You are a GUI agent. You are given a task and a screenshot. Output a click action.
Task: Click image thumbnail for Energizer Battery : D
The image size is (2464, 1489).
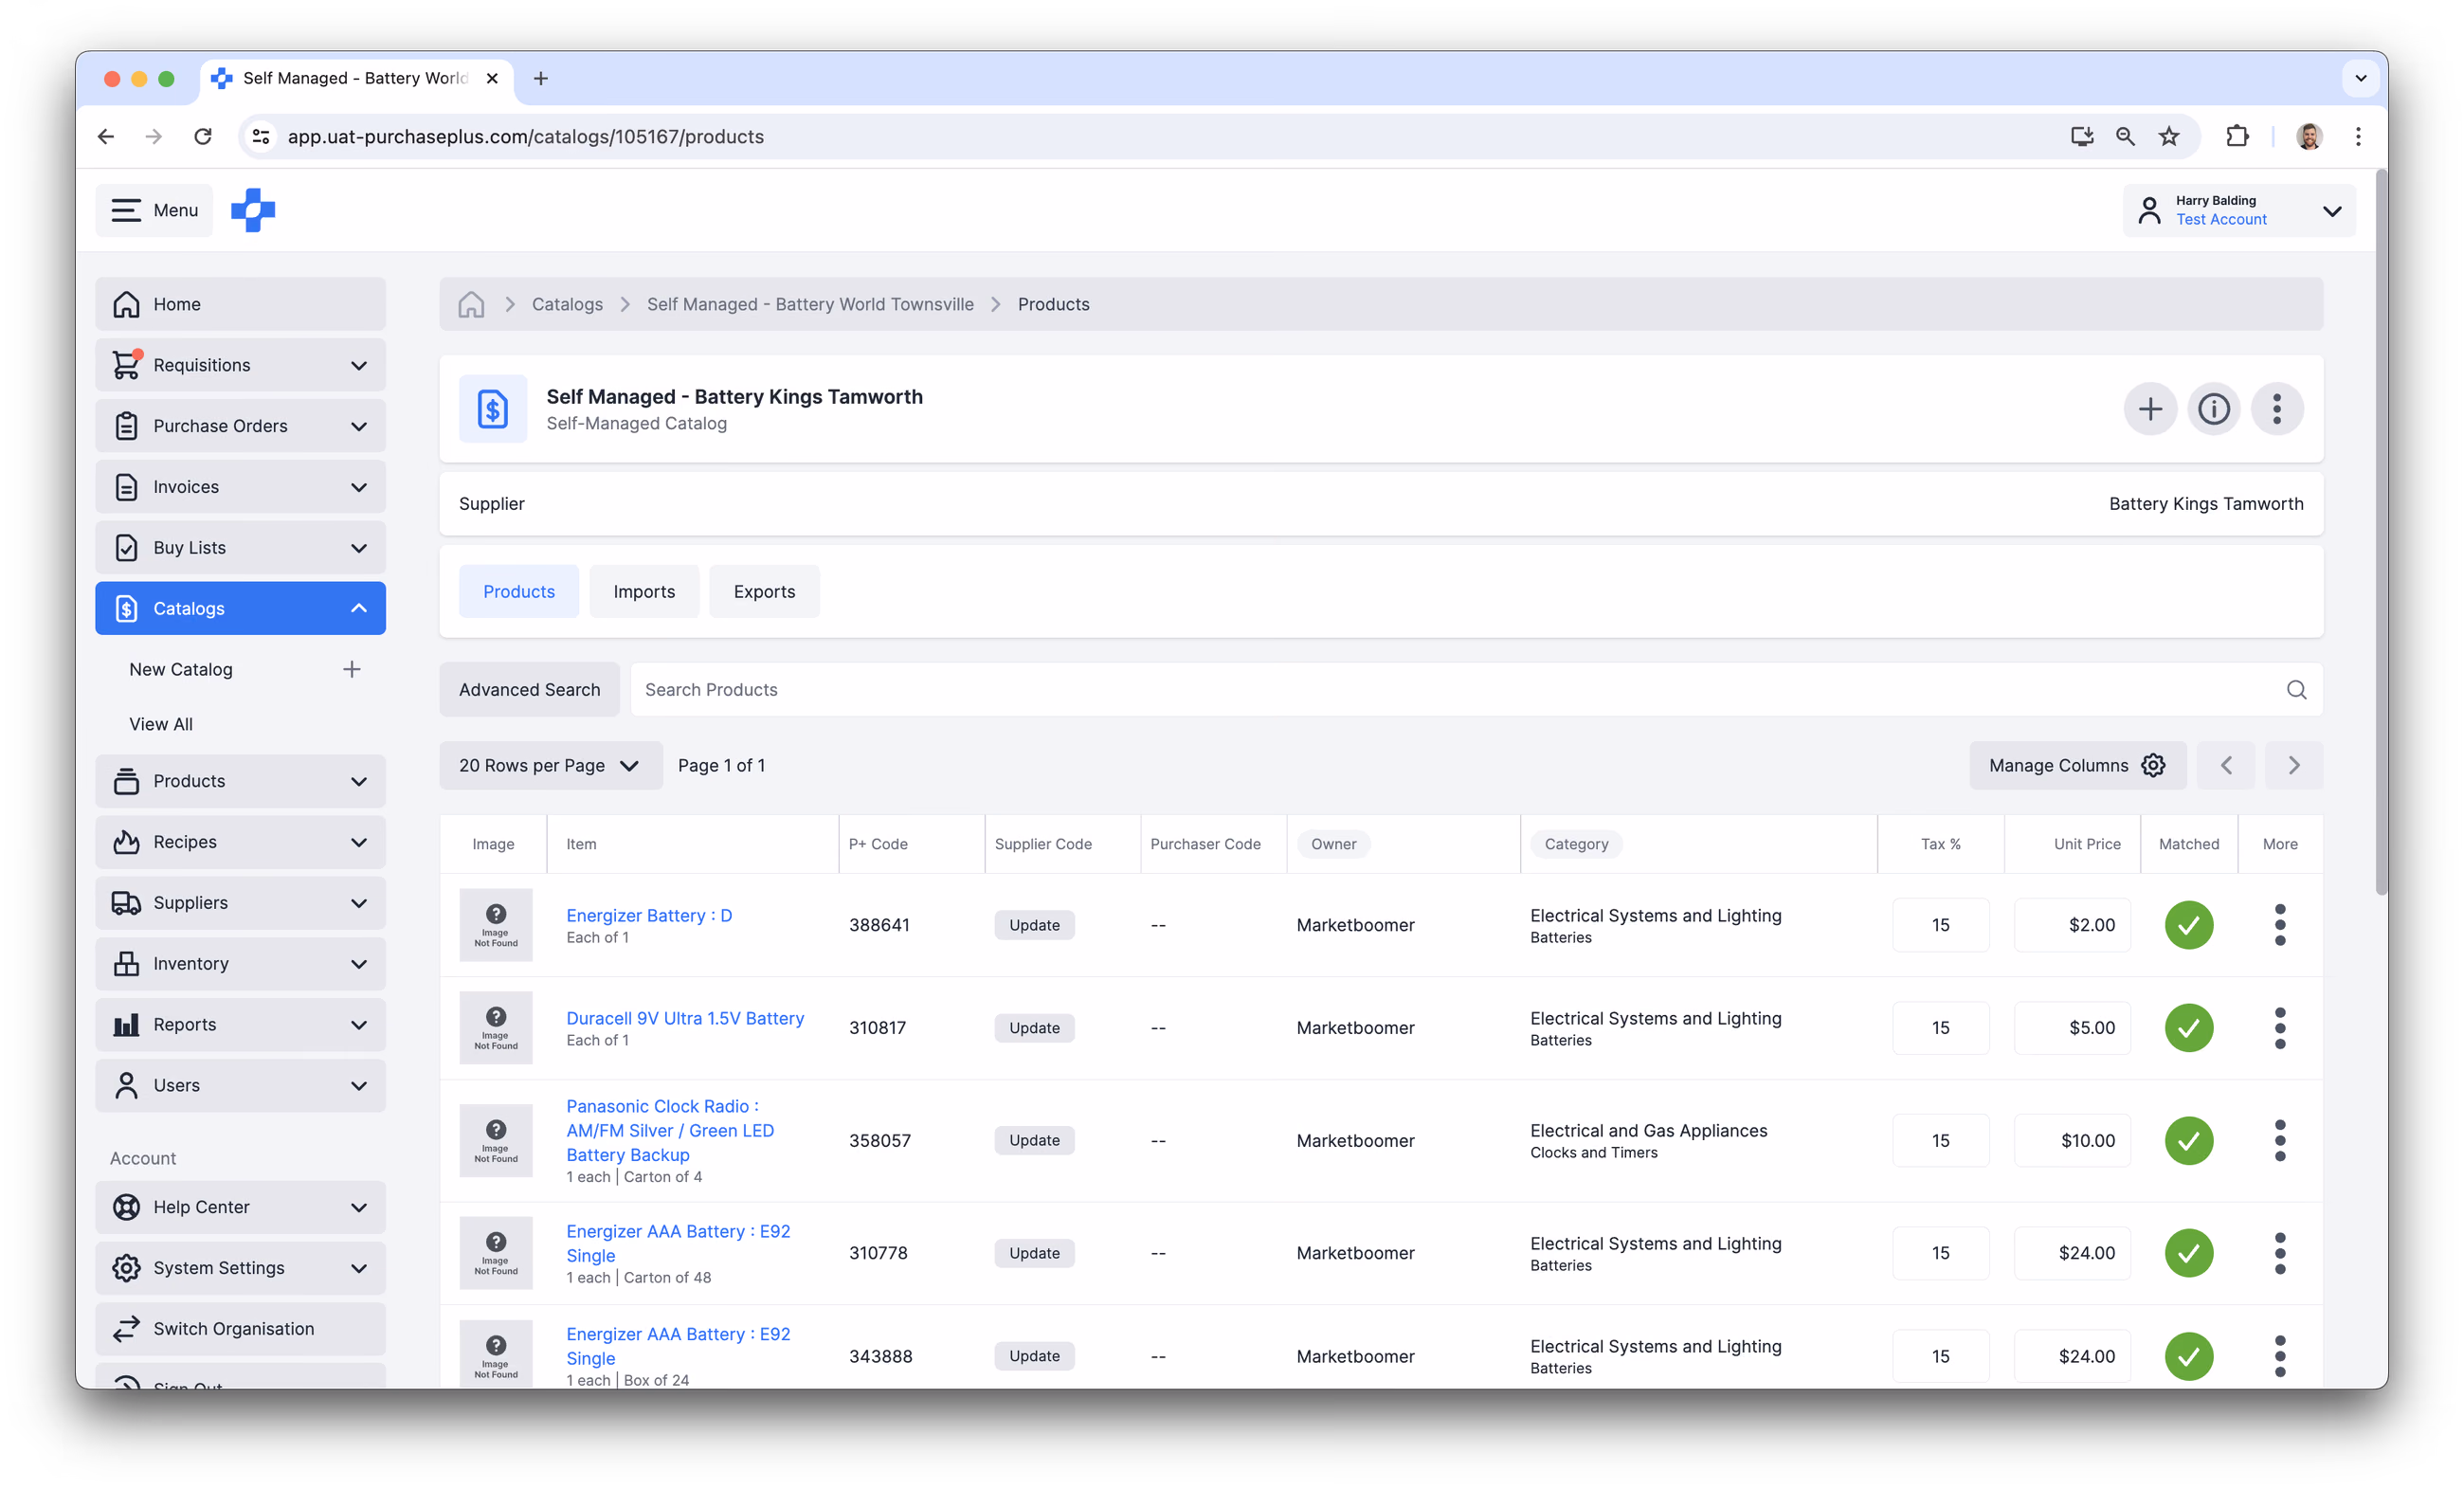496,925
